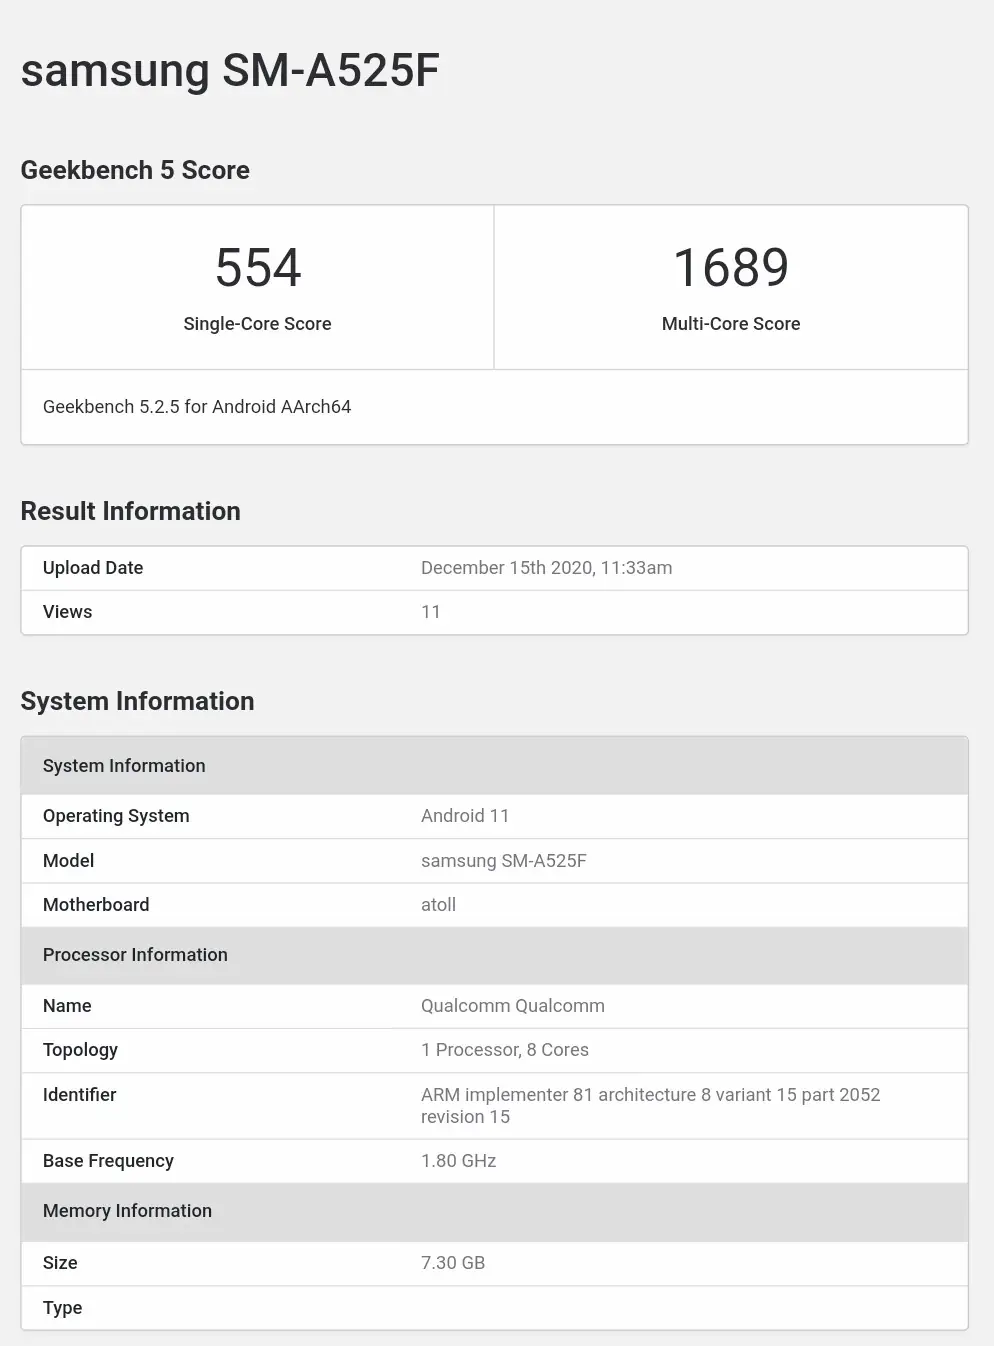Image resolution: width=994 pixels, height=1346 pixels.
Task: Click the large 'System Information' section heading
Action: pyautogui.click(x=138, y=701)
